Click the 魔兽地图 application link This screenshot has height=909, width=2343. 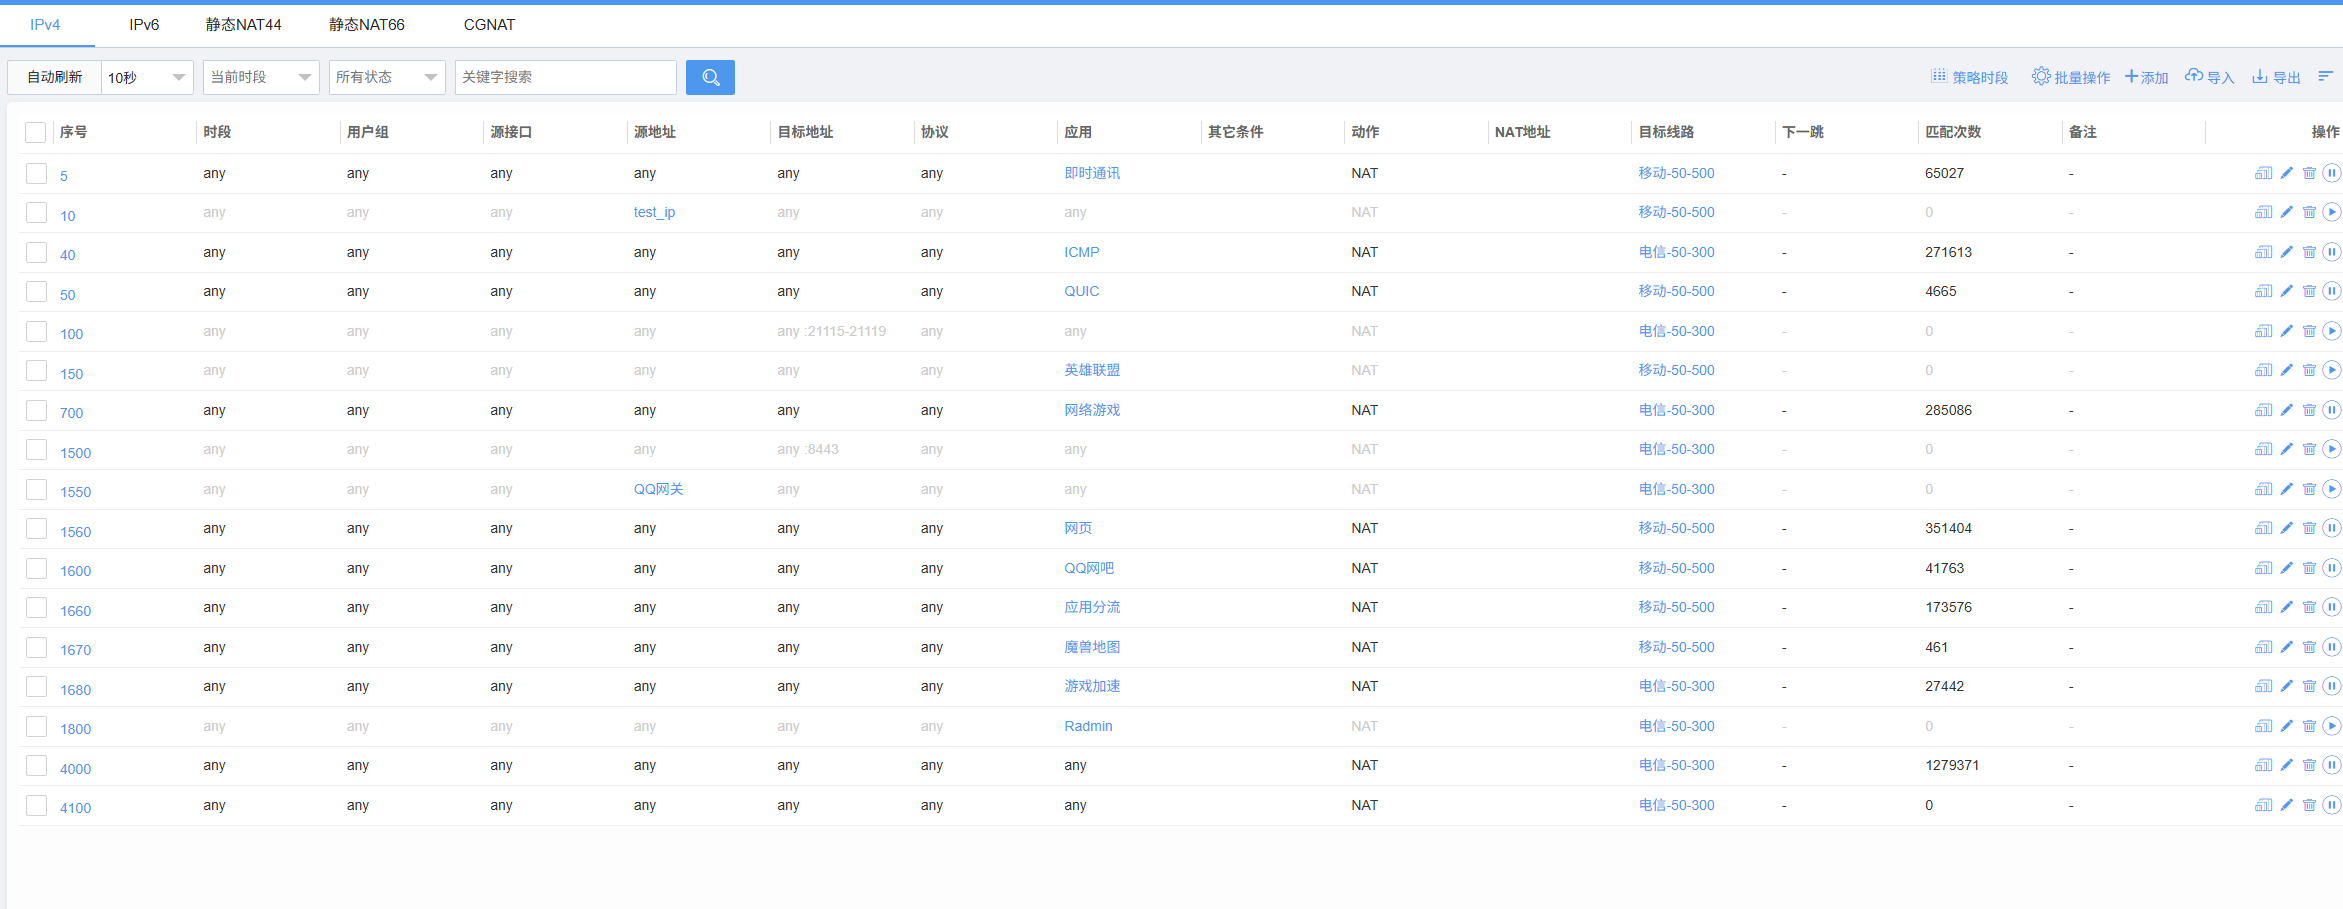tap(1092, 647)
